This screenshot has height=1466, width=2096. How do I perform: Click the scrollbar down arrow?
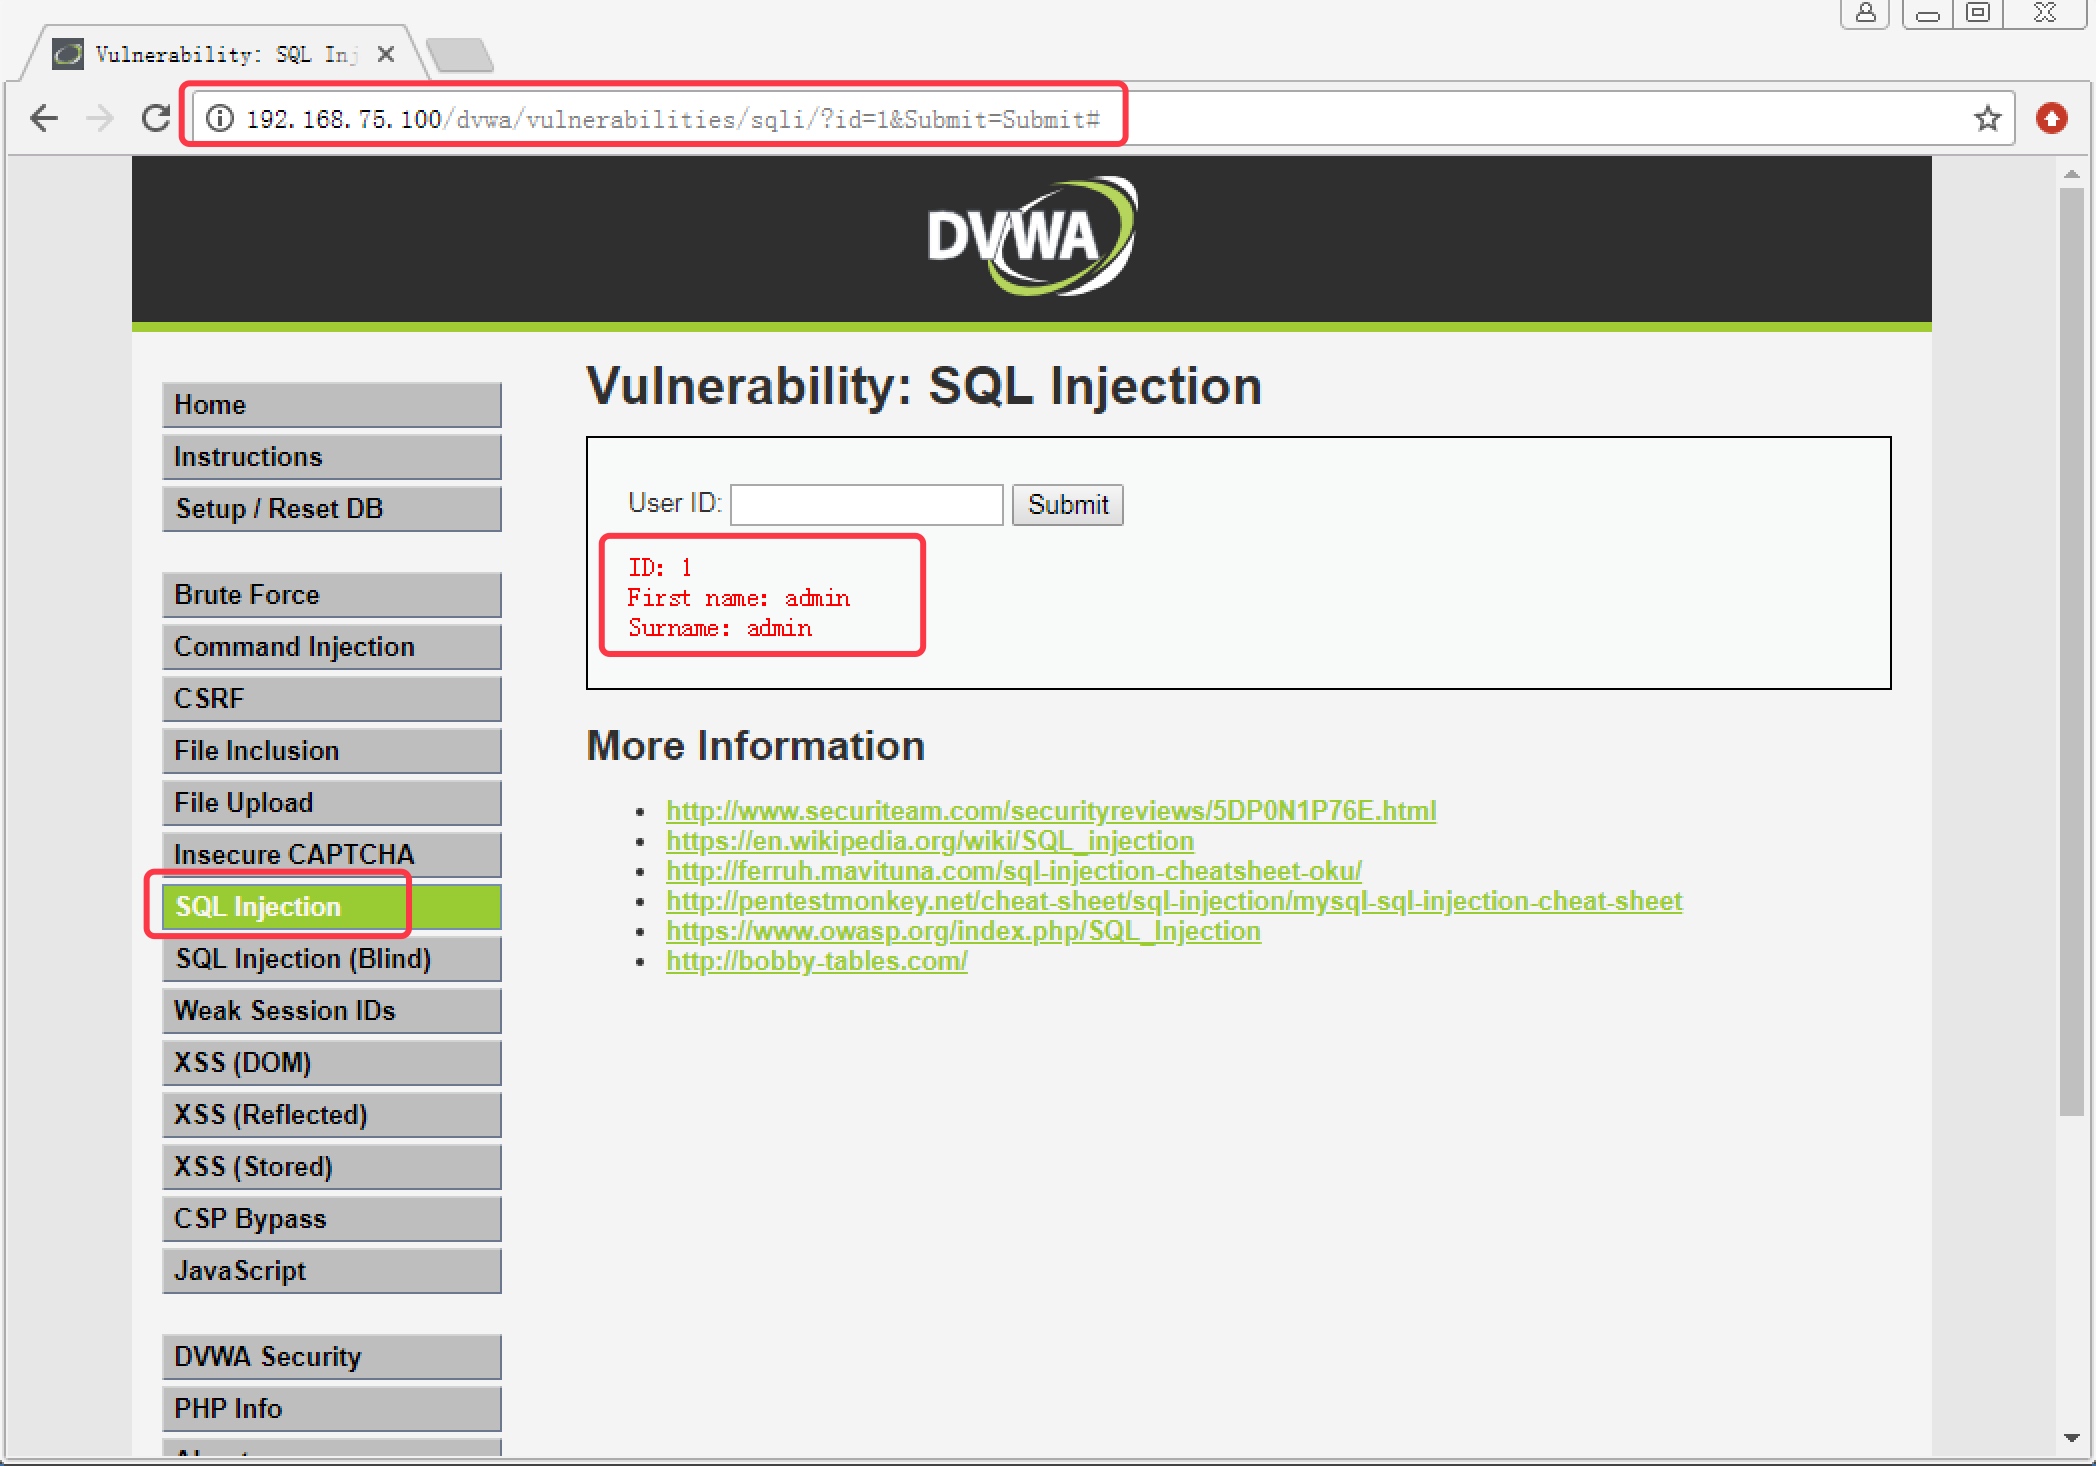pyautogui.click(x=2071, y=1438)
